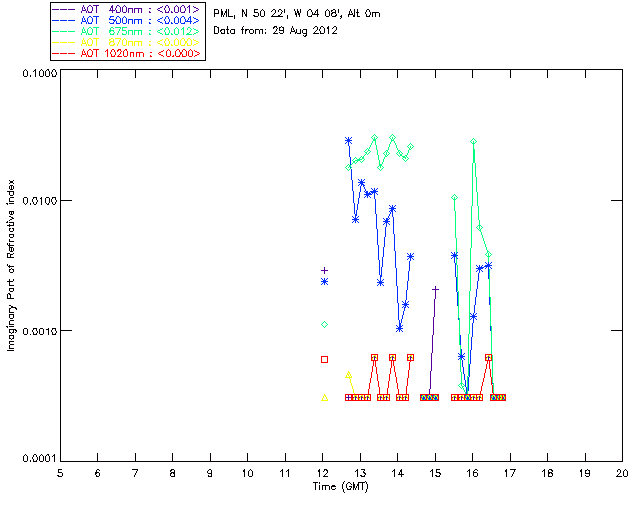Click the isolated blue asterisk at 12 GMT
The image size is (640, 512).
coord(324,282)
